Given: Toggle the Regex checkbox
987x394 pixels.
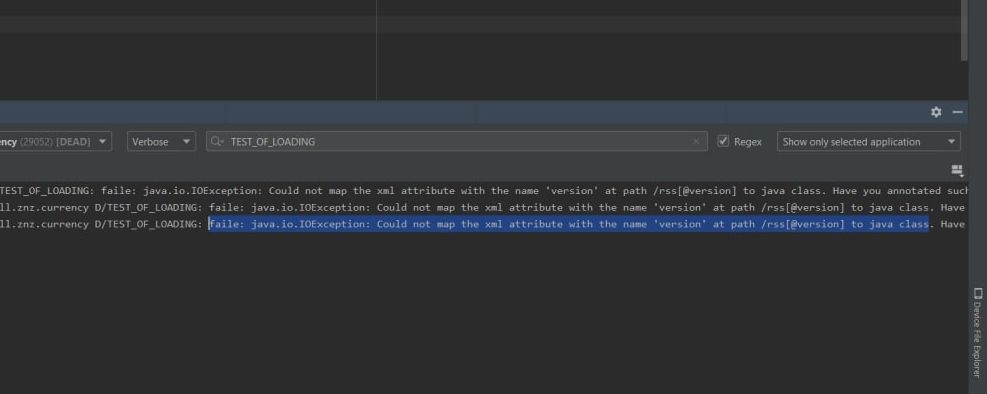Looking at the screenshot, I should click(x=723, y=141).
